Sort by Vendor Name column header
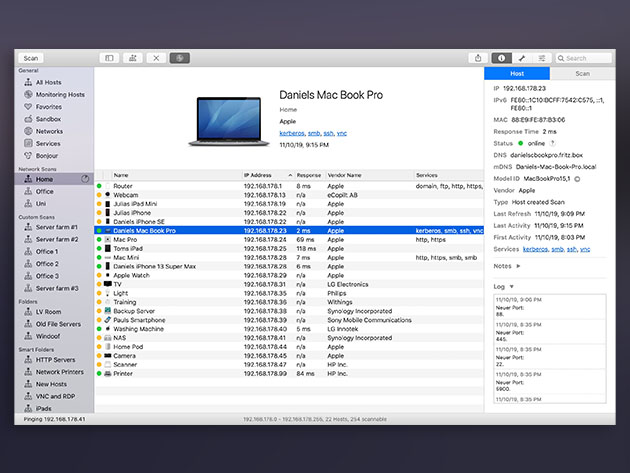 click(x=369, y=175)
